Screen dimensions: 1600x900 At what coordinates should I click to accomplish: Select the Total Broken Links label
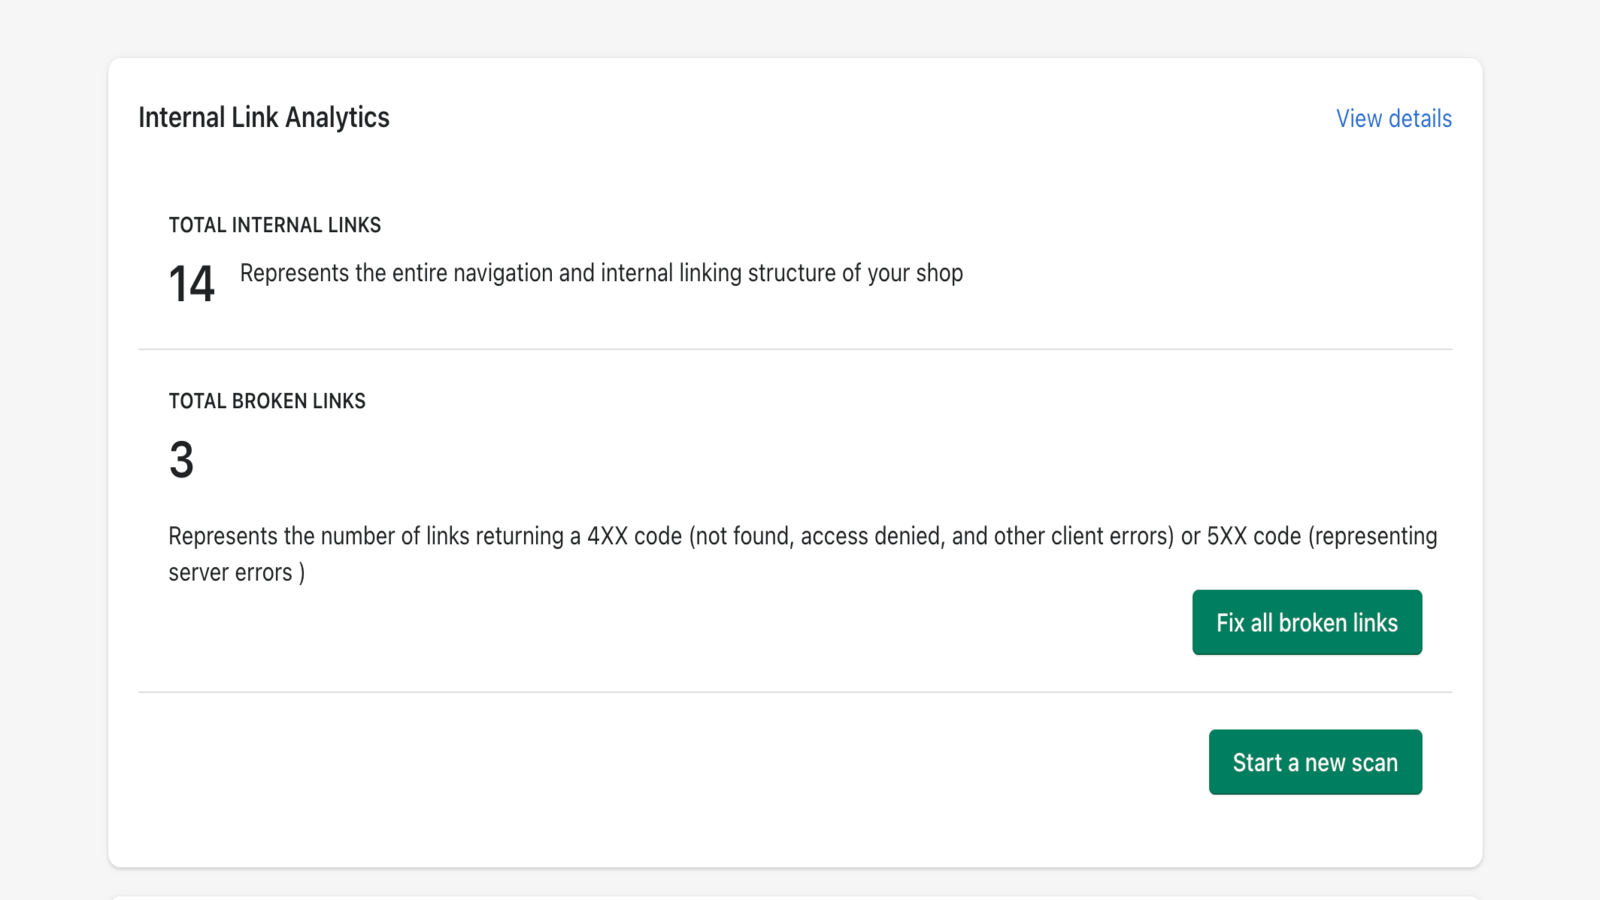[x=267, y=401]
